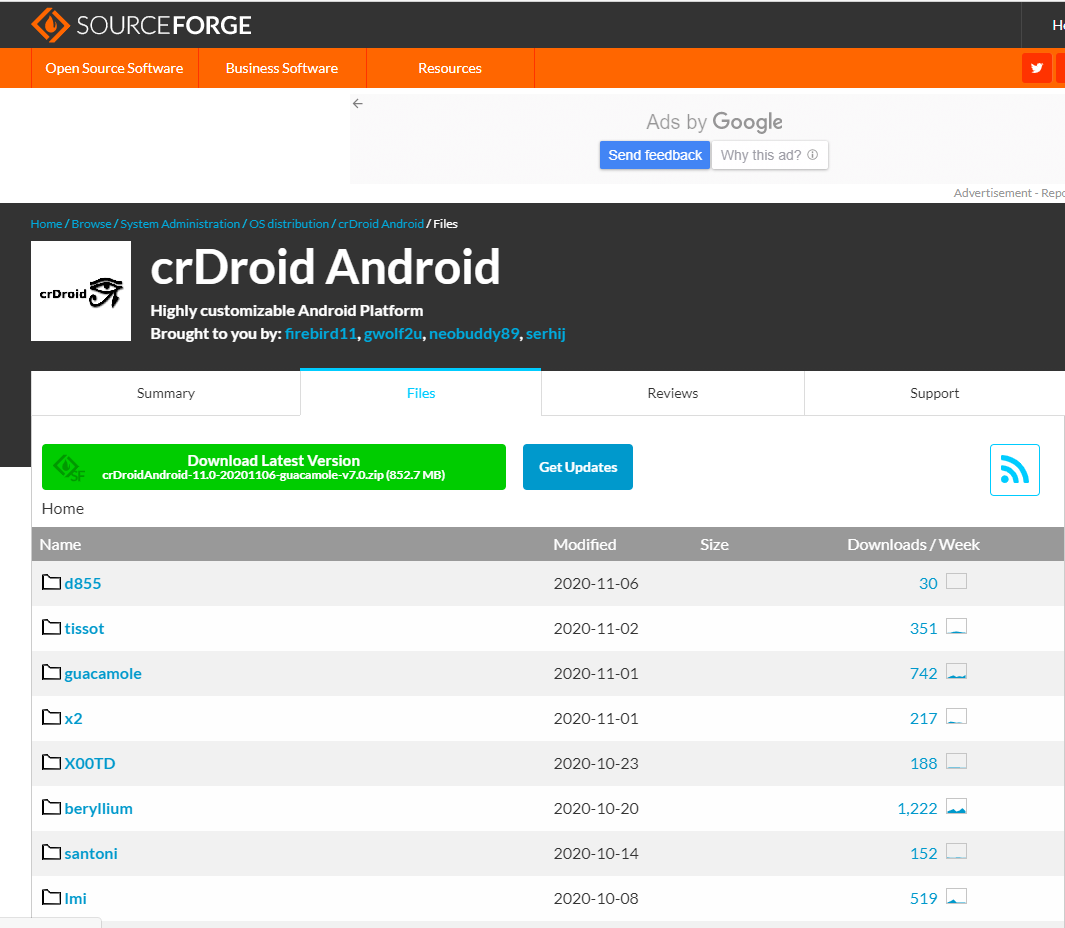The height and width of the screenshot is (928, 1065).
Task: Open the x2 folder link
Action: tap(73, 718)
